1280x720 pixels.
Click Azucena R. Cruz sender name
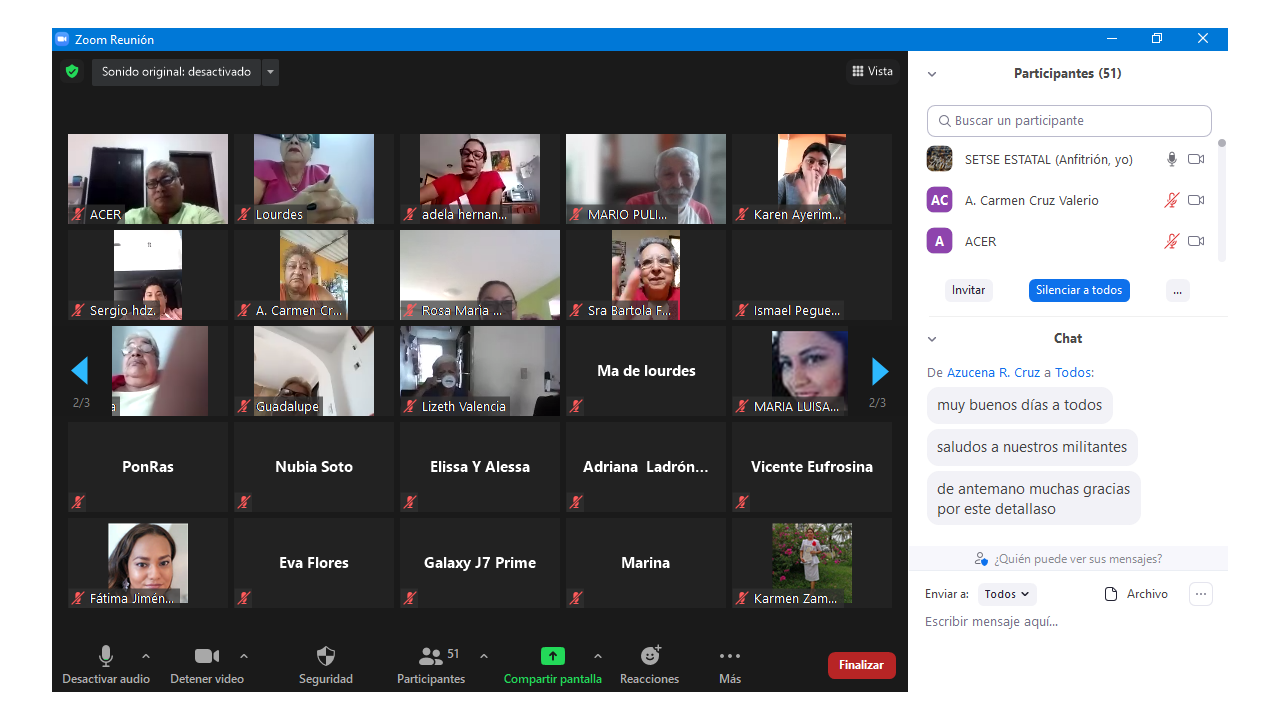point(994,372)
